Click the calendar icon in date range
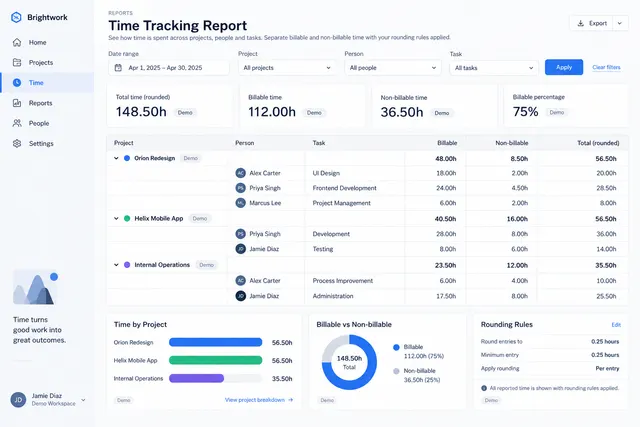Image resolution: width=640 pixels, height=427 pixels. pos(118,68)
